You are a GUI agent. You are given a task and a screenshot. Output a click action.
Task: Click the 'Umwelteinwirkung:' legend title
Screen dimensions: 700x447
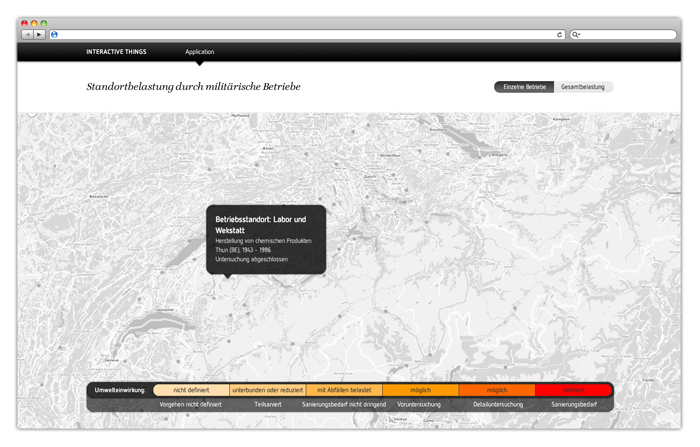tap(120, 390)
